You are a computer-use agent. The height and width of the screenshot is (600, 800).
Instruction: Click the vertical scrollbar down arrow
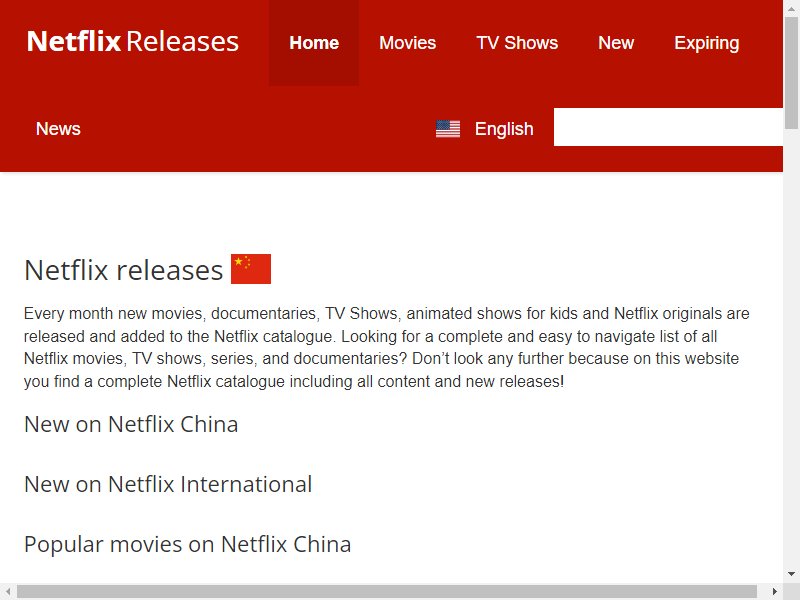click(x=791, y=574)
